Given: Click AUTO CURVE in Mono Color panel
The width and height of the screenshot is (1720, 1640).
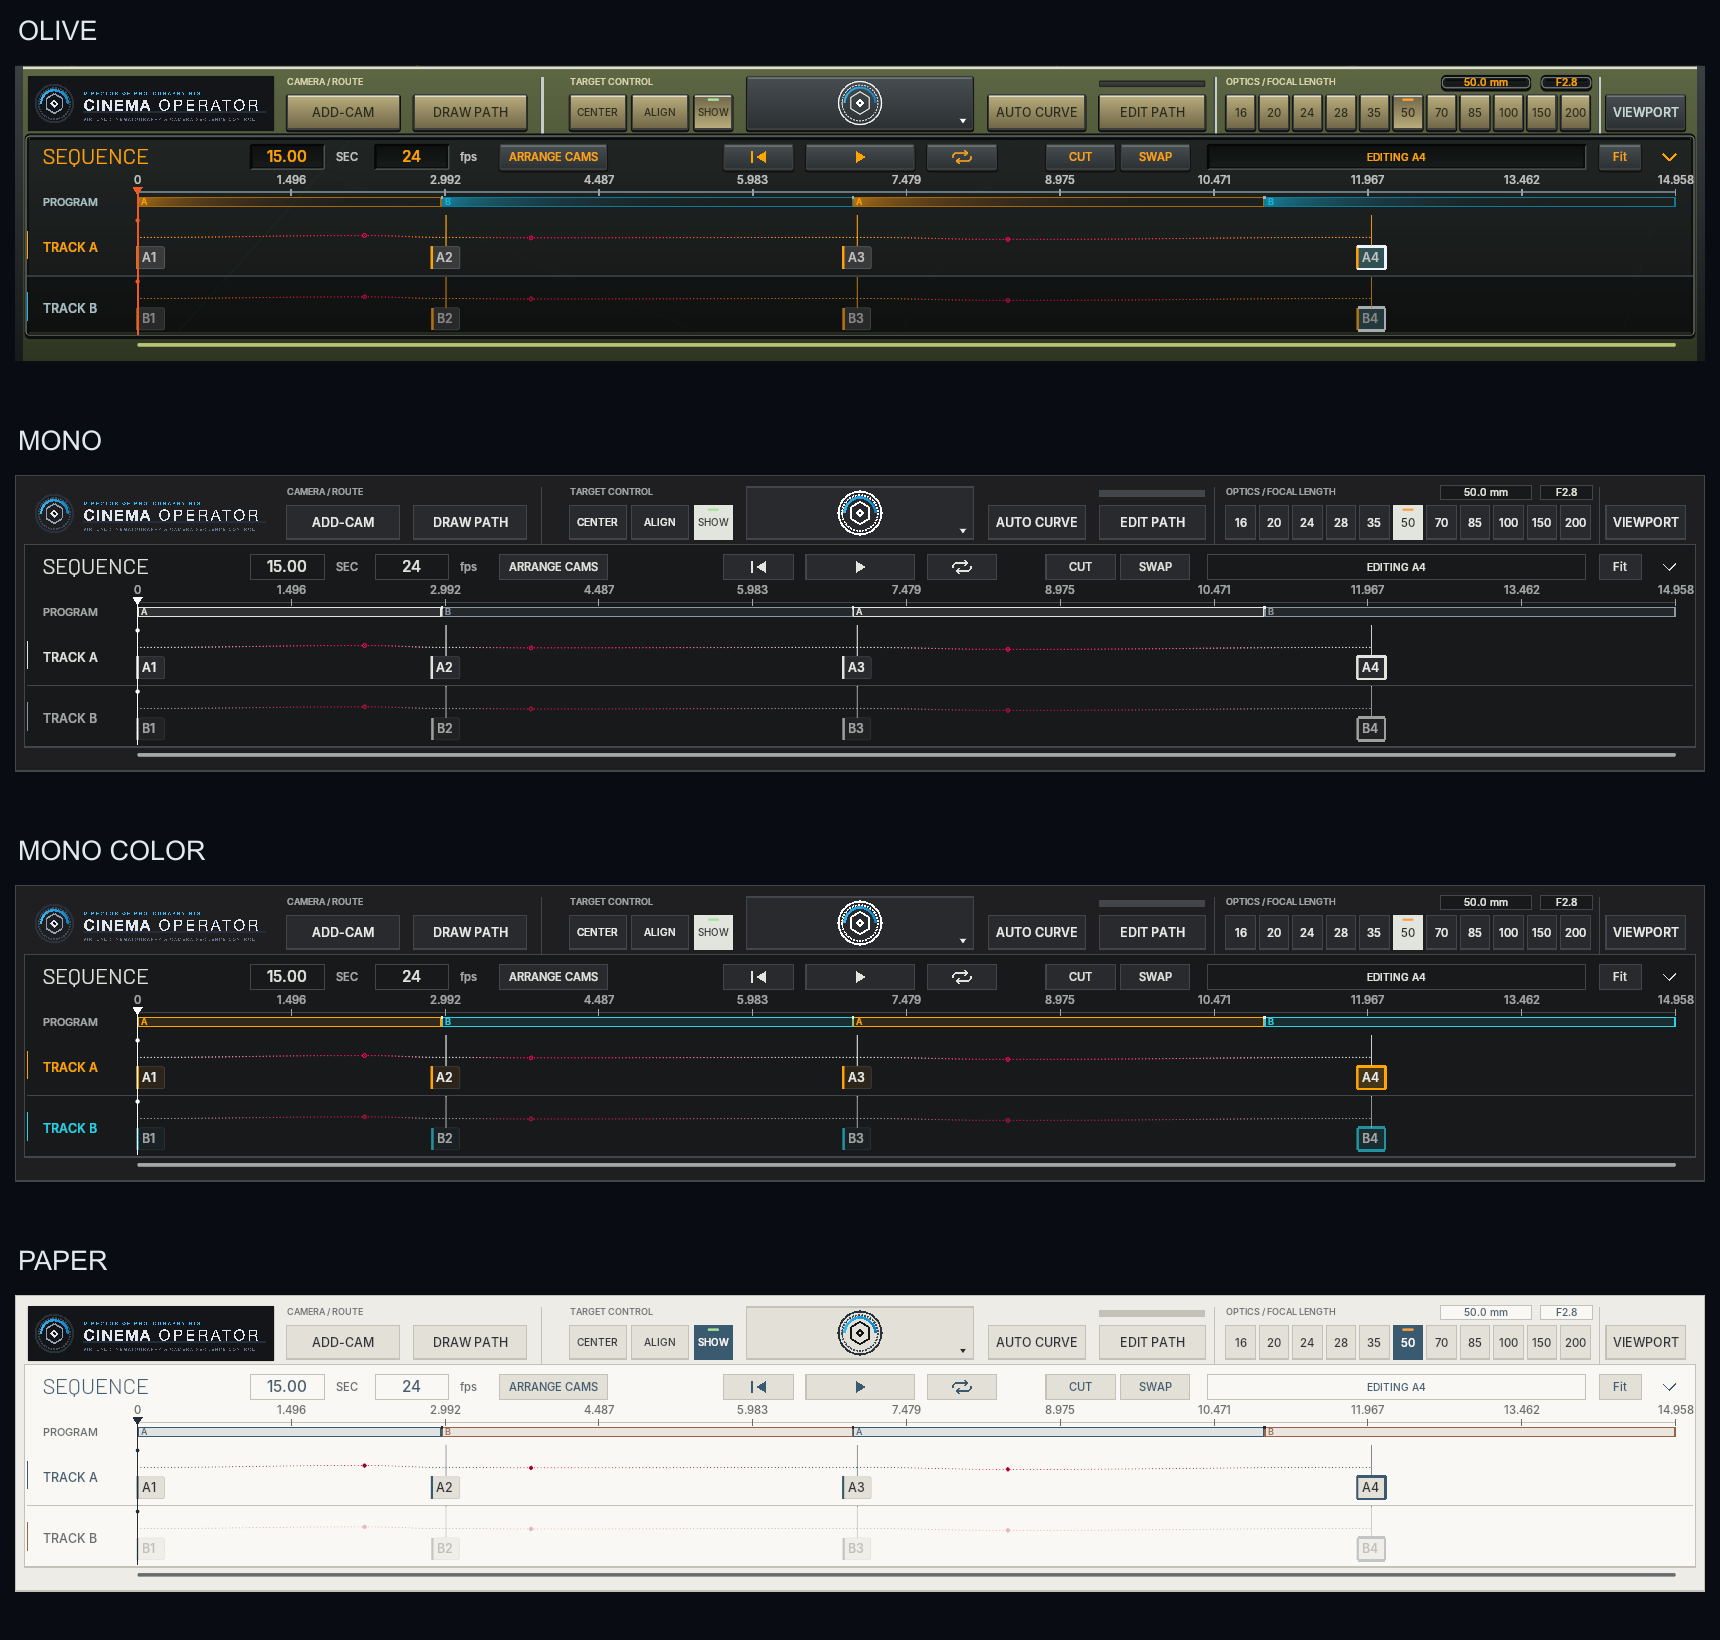Looking at the screenshot, I should 1036,932.
